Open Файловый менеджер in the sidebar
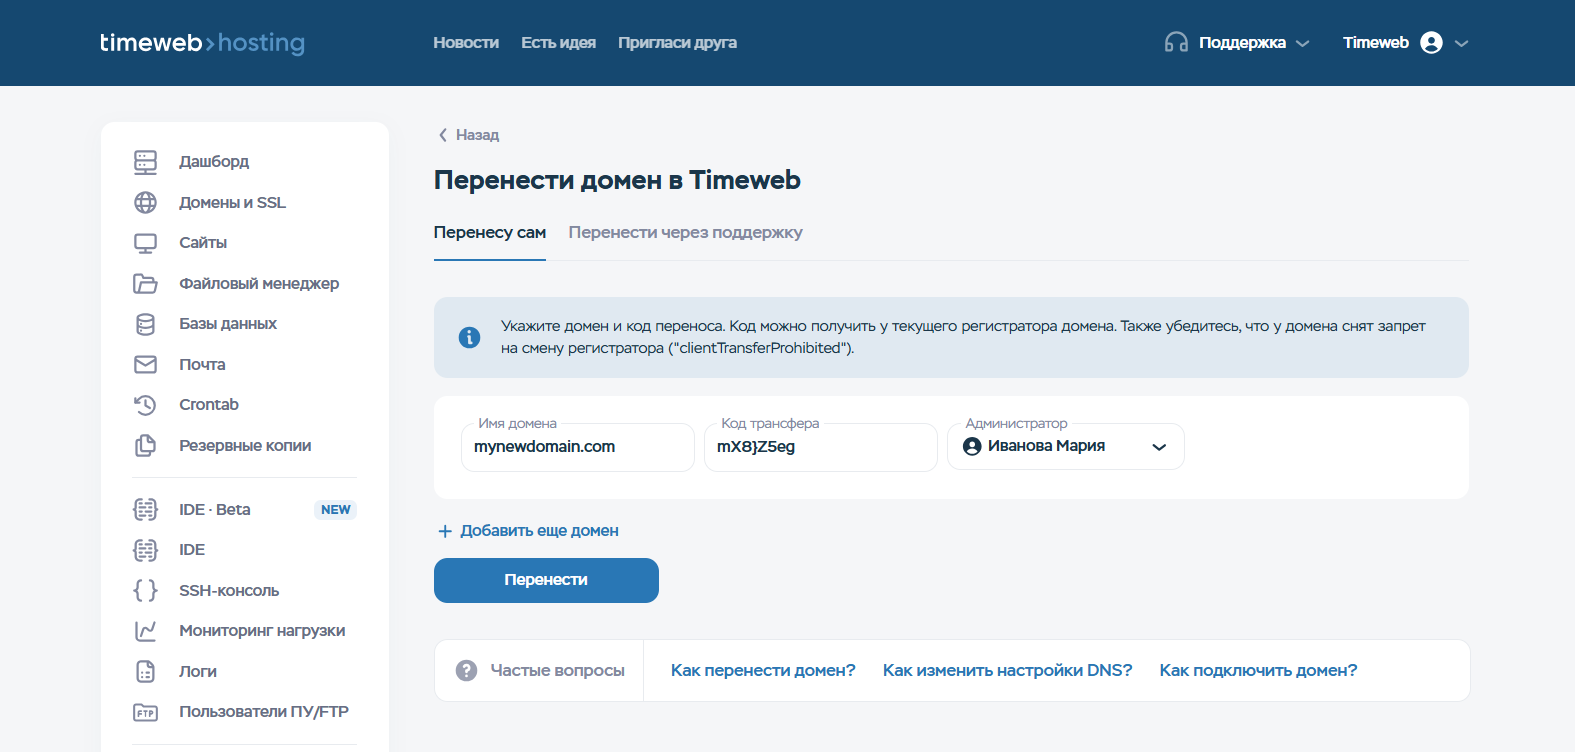This screenshot has height=752, width=1575. (259, 284)
